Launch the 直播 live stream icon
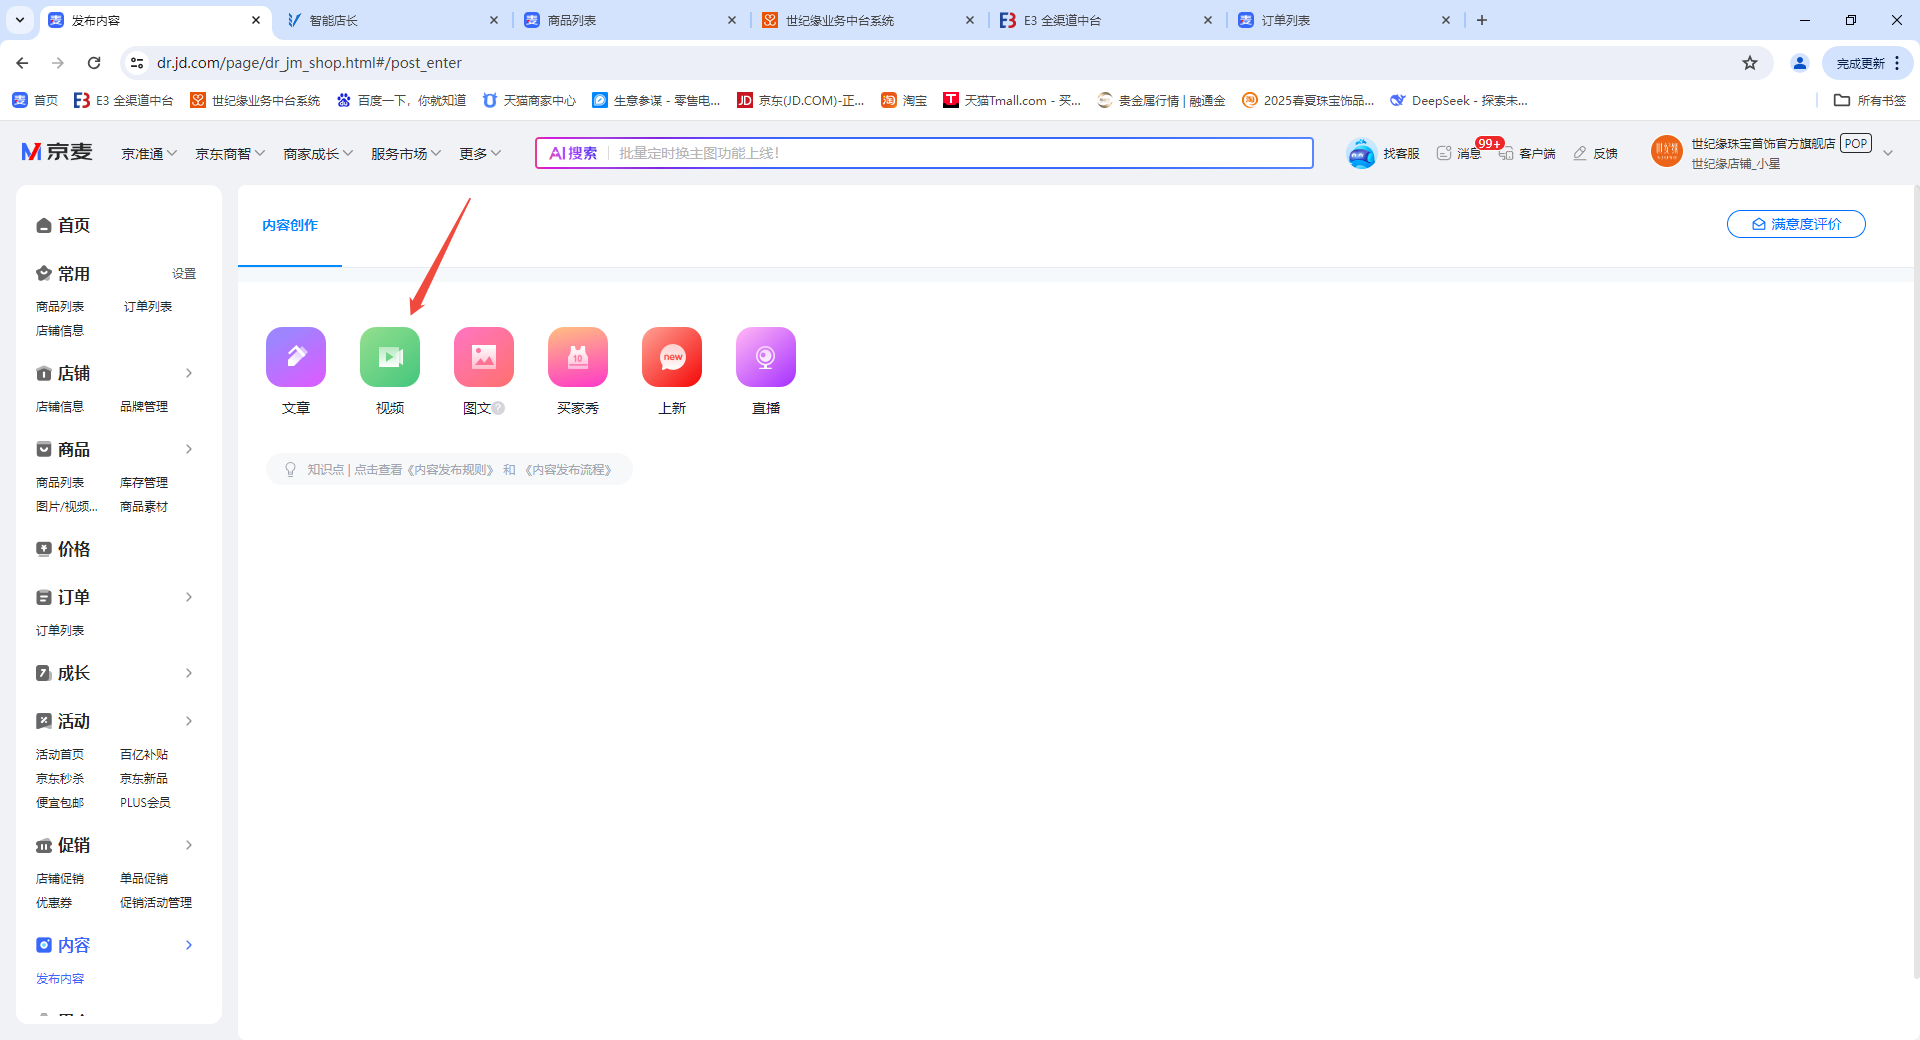Viewport: 1920px width, 1040px height. tap(766, 357)
